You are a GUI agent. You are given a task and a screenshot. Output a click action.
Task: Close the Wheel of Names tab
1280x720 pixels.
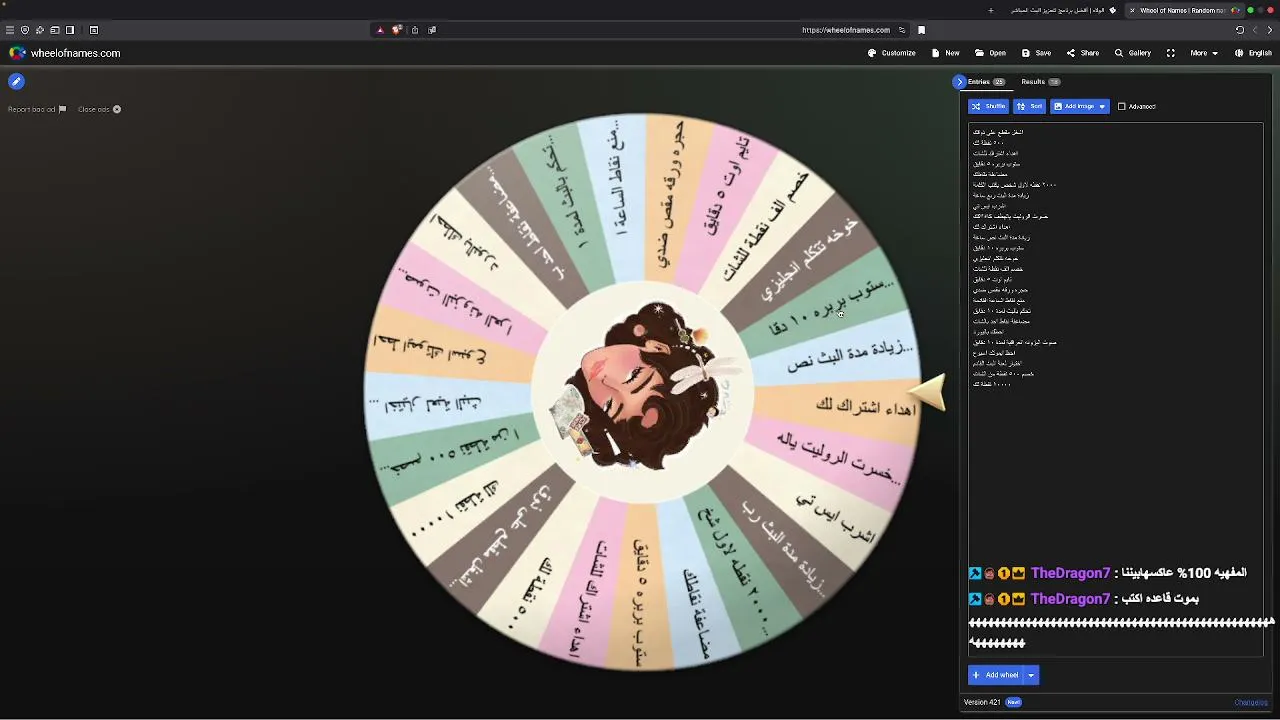pyautogui.click(x=1132, y=10)
